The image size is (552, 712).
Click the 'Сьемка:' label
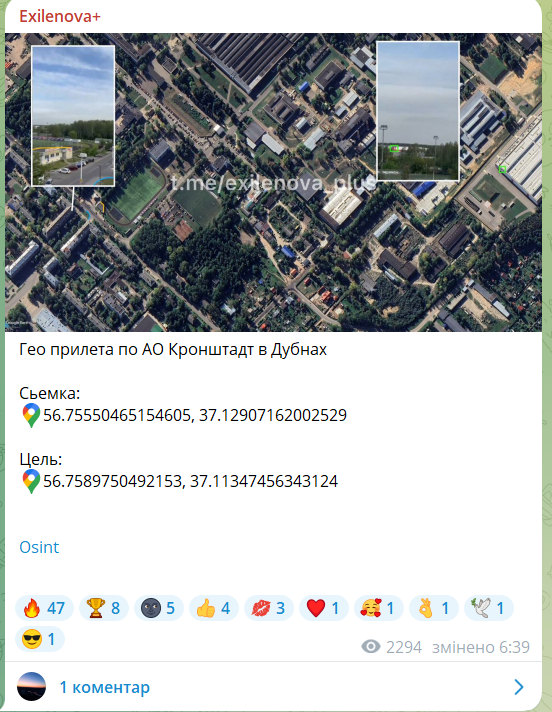(x=49, y=393)
